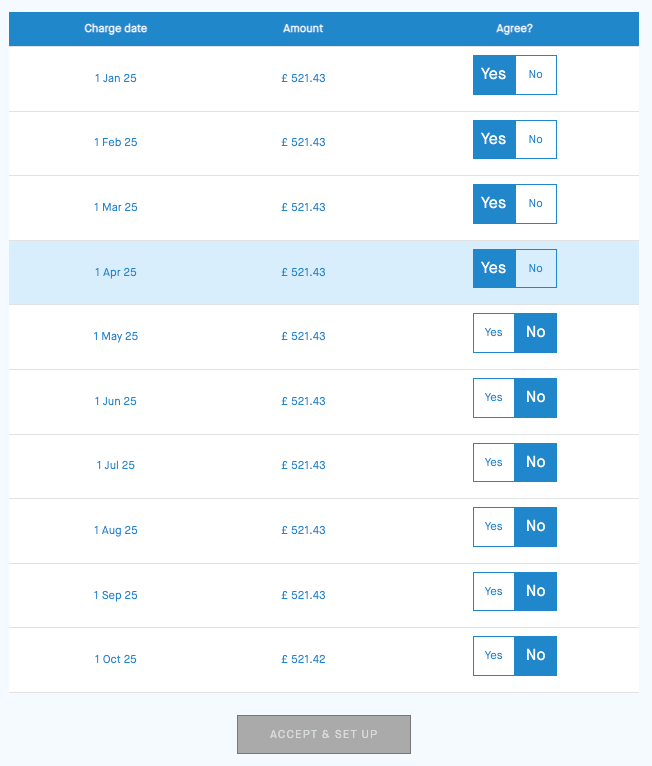Select No for the 1 Feb 25 charge

click(x=536, y=140)
